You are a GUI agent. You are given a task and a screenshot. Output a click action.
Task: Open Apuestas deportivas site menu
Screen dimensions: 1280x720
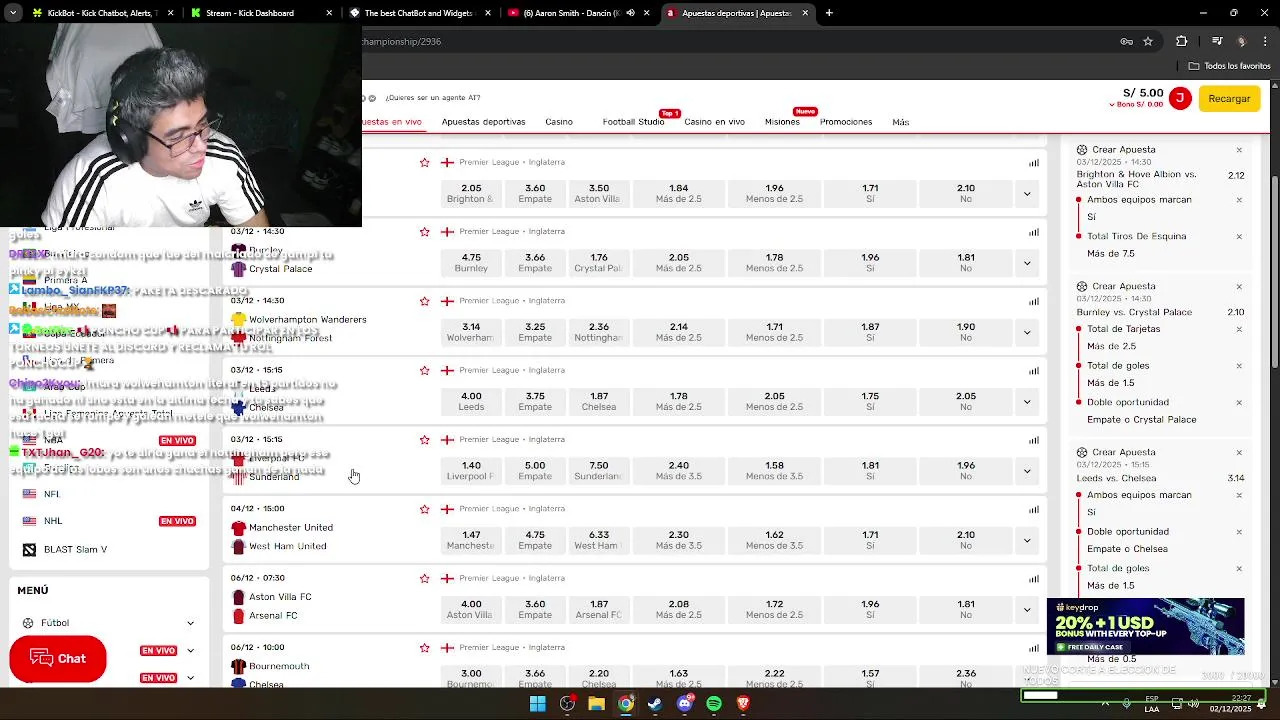[483, 122]
